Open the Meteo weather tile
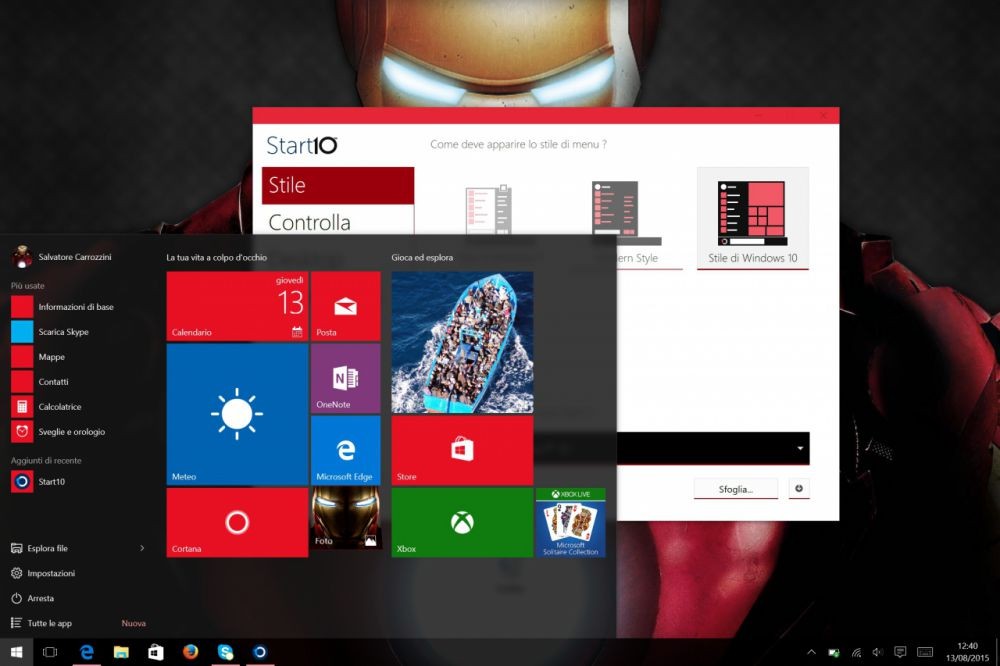This screenshot has height=666, width=1000. pyautogui.click(x=237, y=414)
